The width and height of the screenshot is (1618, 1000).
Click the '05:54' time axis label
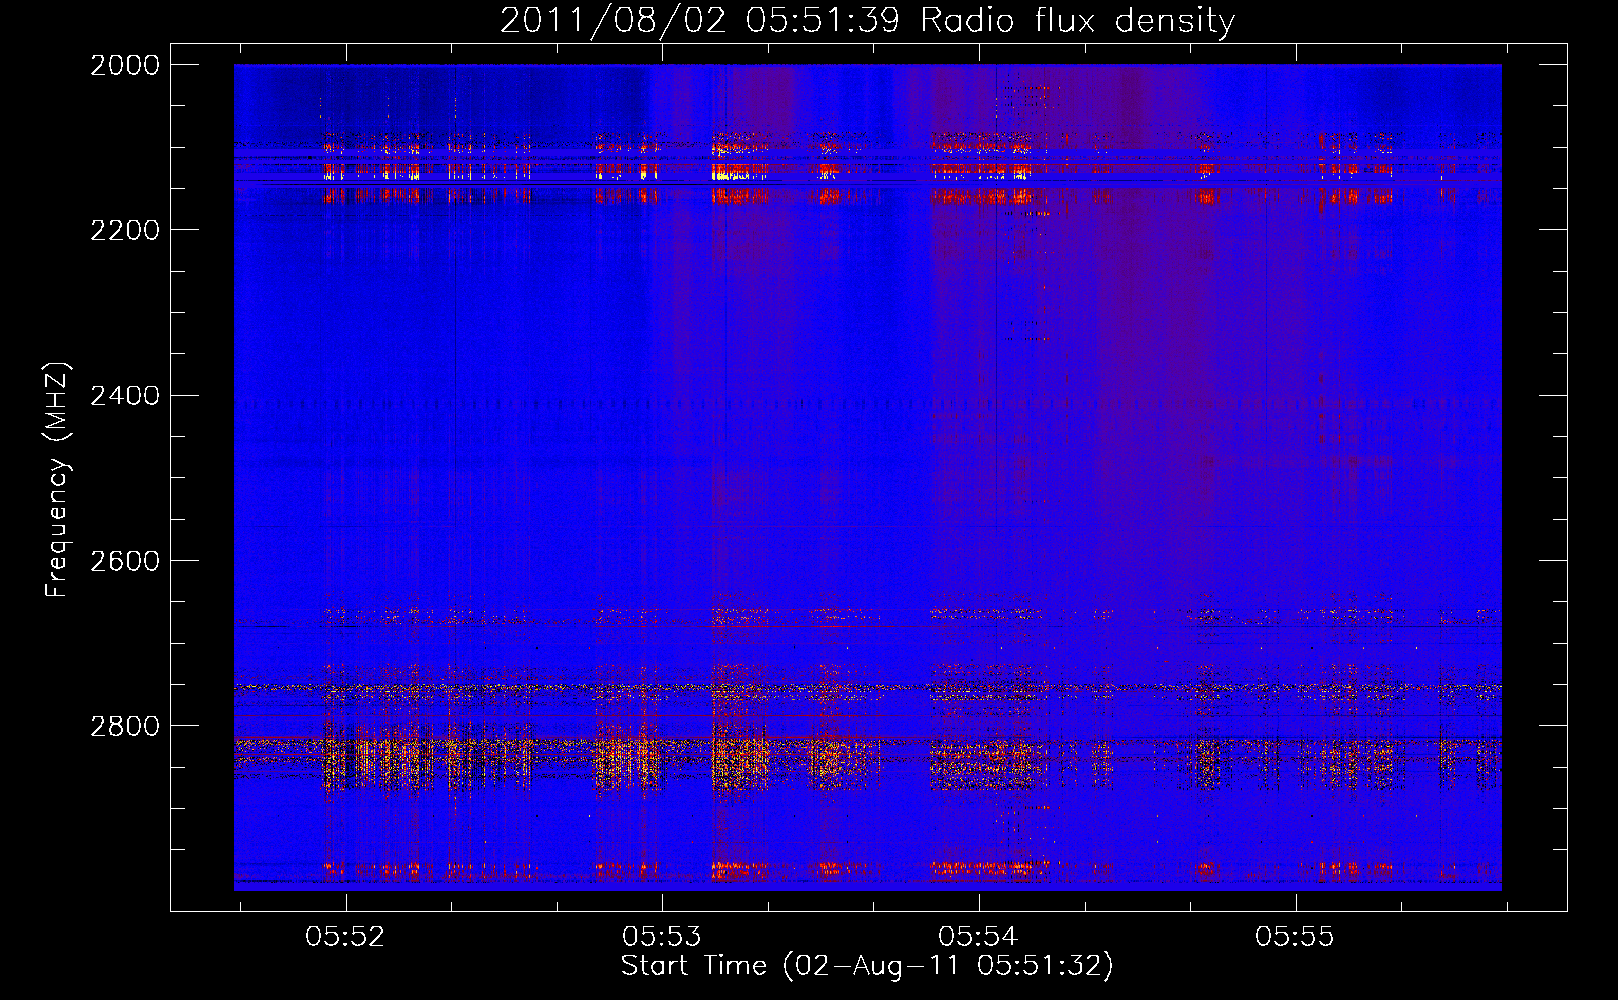coord(978,937)
